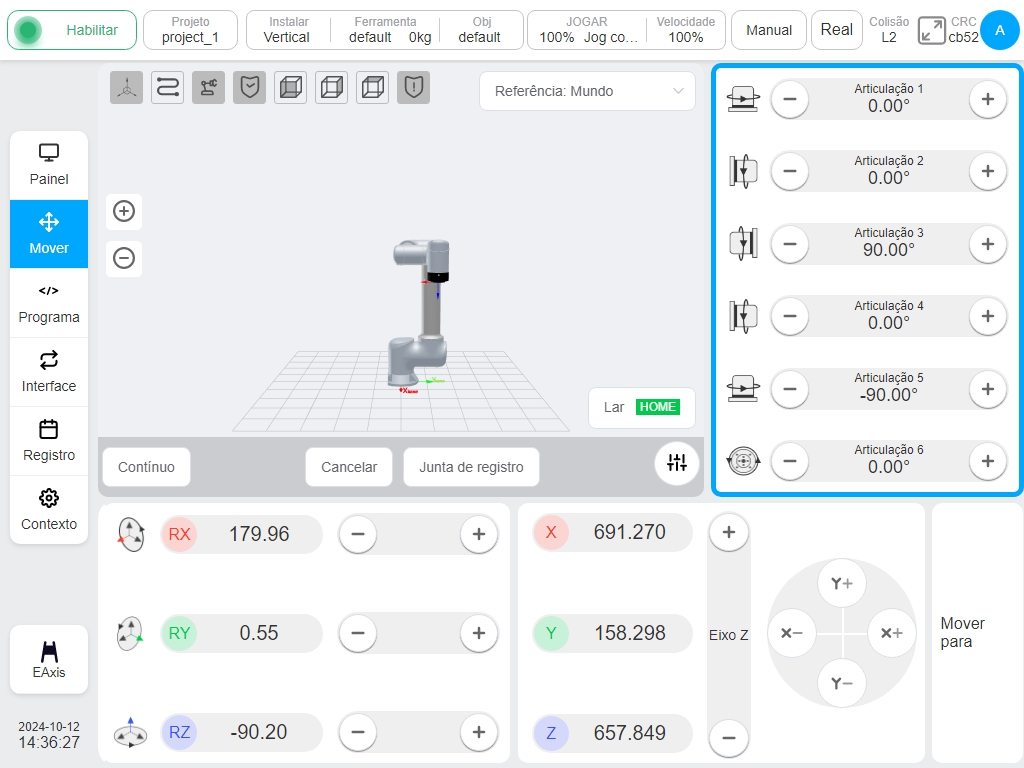Open the Colisão L2 collision setting

[x=888, y=30]
